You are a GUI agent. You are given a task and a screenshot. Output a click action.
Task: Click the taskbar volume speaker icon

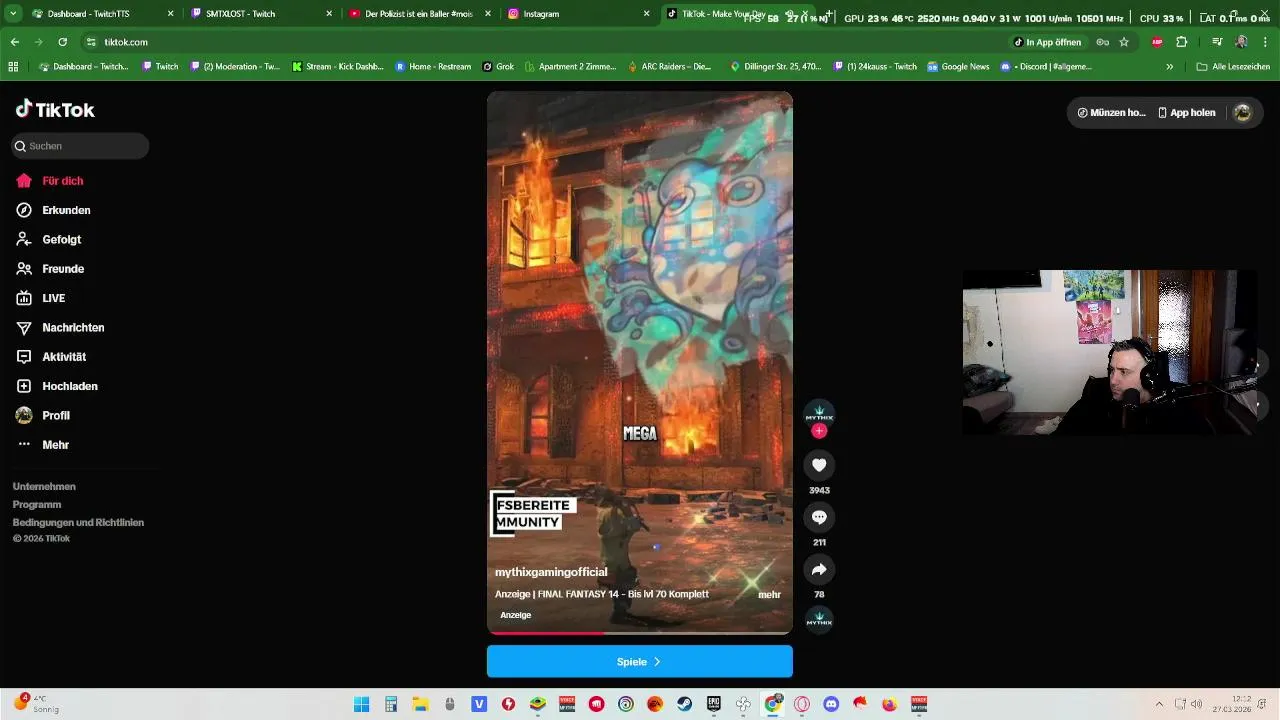click(1197, 704)
